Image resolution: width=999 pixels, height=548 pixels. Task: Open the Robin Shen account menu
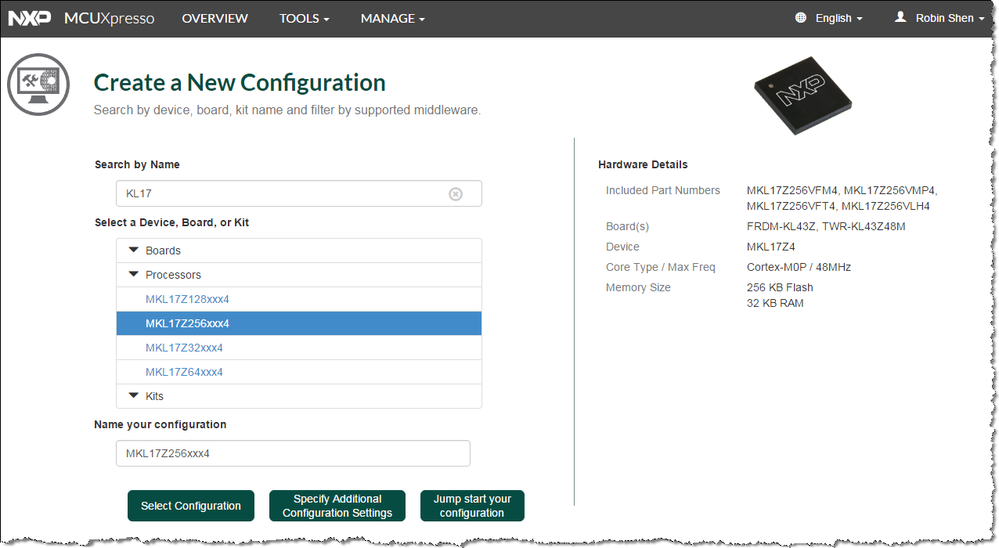(949, 18)
